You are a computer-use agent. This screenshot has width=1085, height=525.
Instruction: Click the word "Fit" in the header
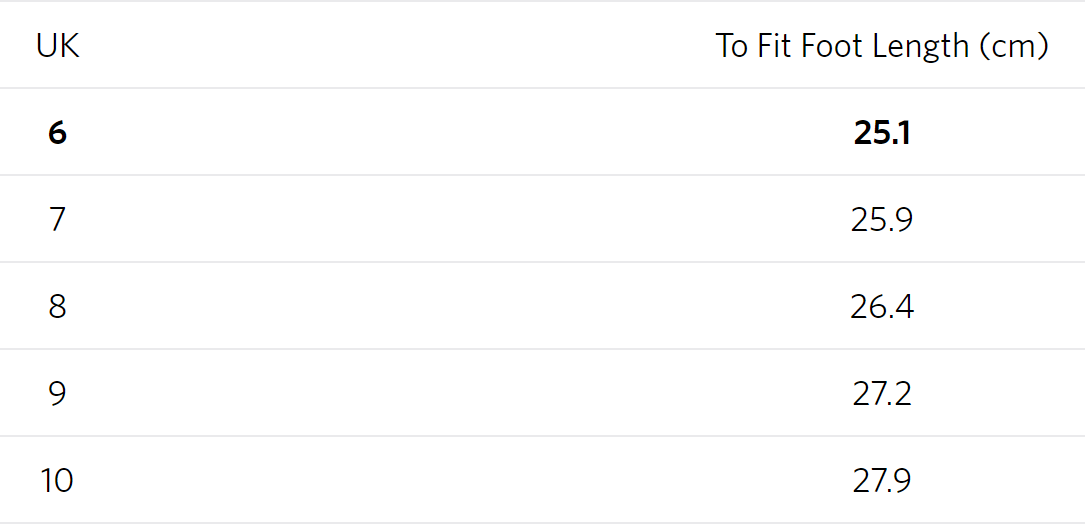pyautogui.click(x=772, y=46)
